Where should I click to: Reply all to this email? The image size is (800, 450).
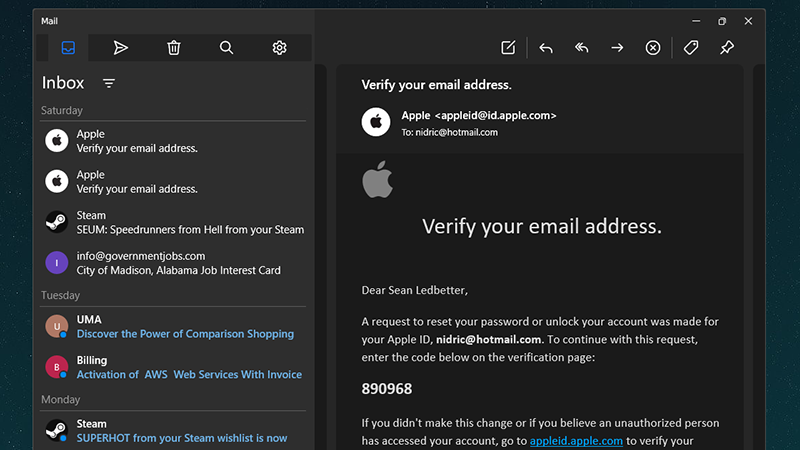click(582, 47)
